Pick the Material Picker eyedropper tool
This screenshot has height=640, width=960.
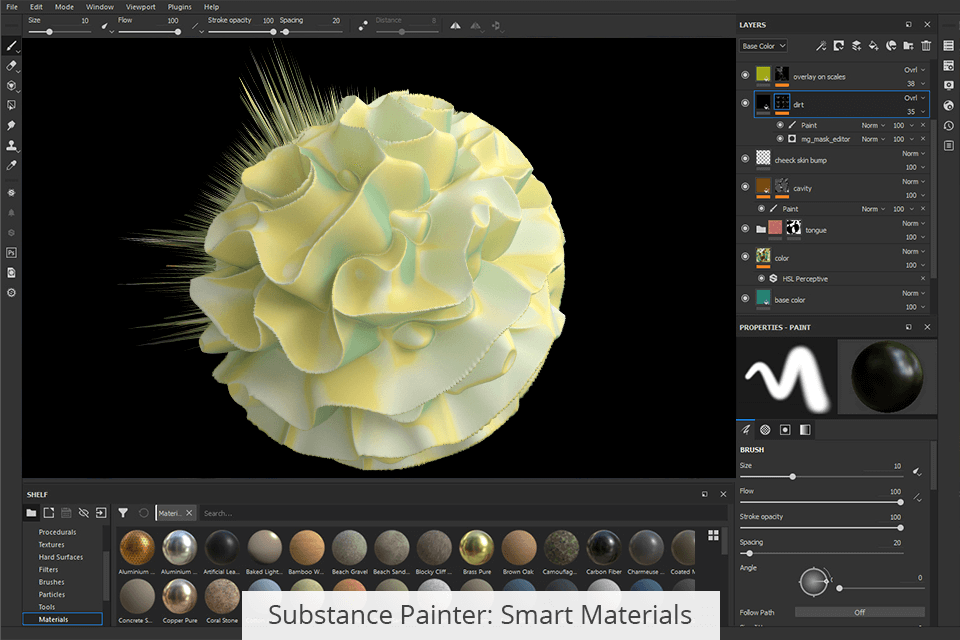point(11,165)
